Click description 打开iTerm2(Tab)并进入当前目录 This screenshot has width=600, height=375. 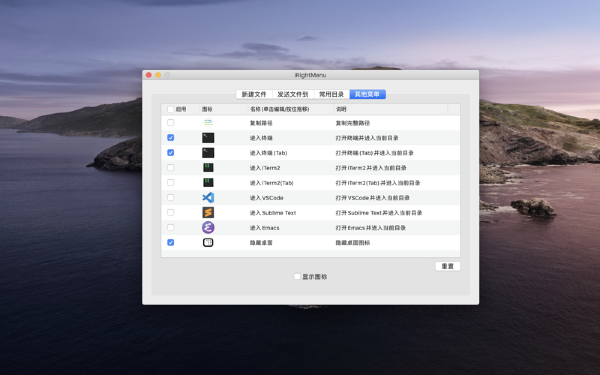(378, 183)
